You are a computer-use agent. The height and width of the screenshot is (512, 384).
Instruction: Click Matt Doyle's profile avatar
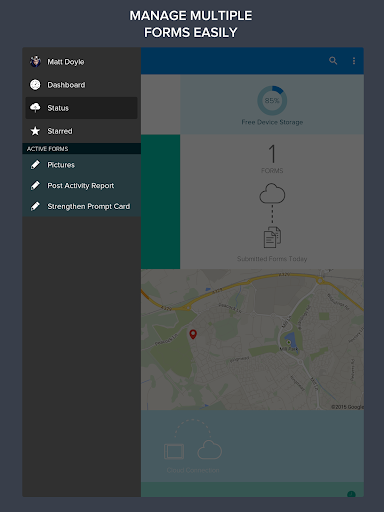(35, 61)
